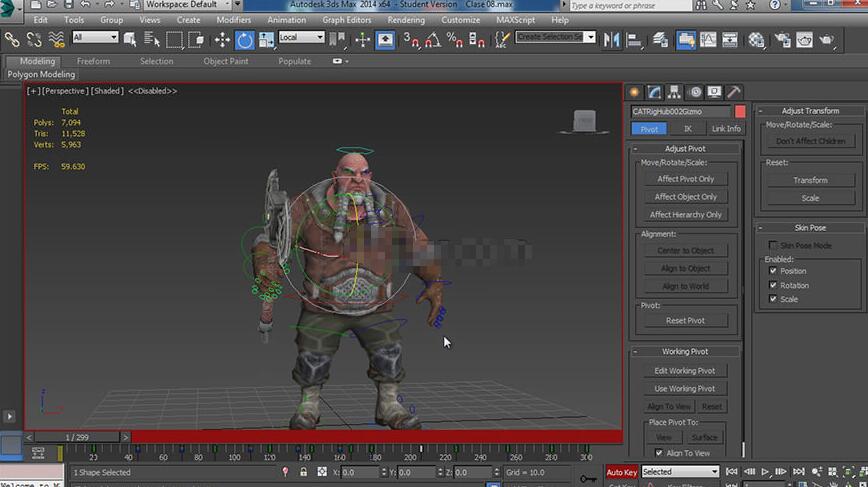Activate the Select Object tool
Viewport: 868px width, 487px height.
click(130, 39)
